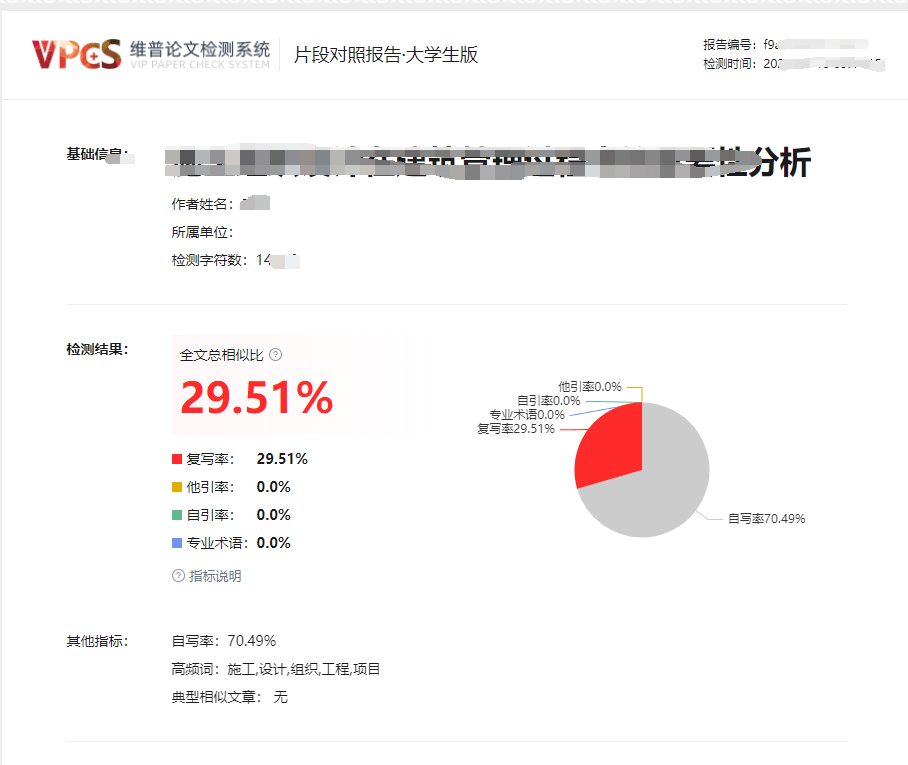Image resolution: width=908 pixels, height=765 pixels.
Task: Click 典型相似文章 line
Action: tap(229, 697)
